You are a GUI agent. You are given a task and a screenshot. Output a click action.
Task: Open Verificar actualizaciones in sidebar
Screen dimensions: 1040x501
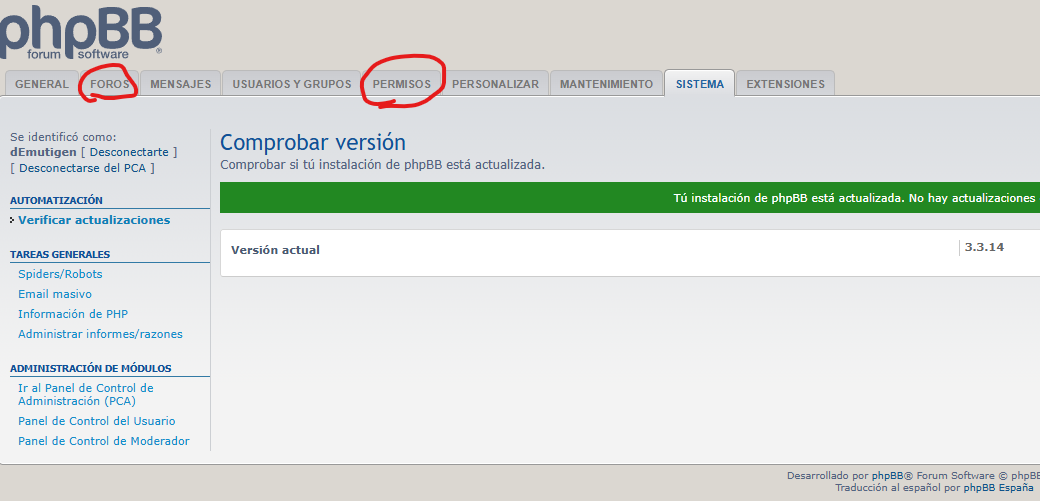point(94,220)
